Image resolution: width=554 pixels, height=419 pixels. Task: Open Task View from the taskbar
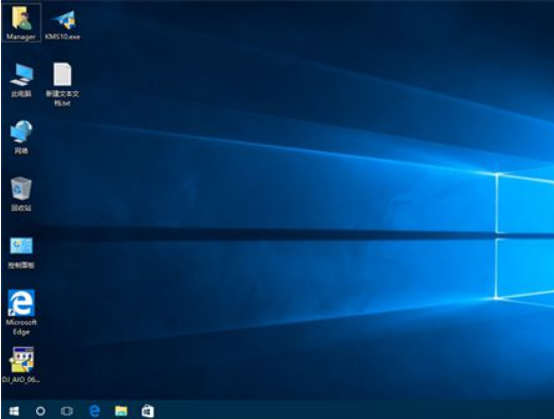pyautogui.click(x=67, y=411)
